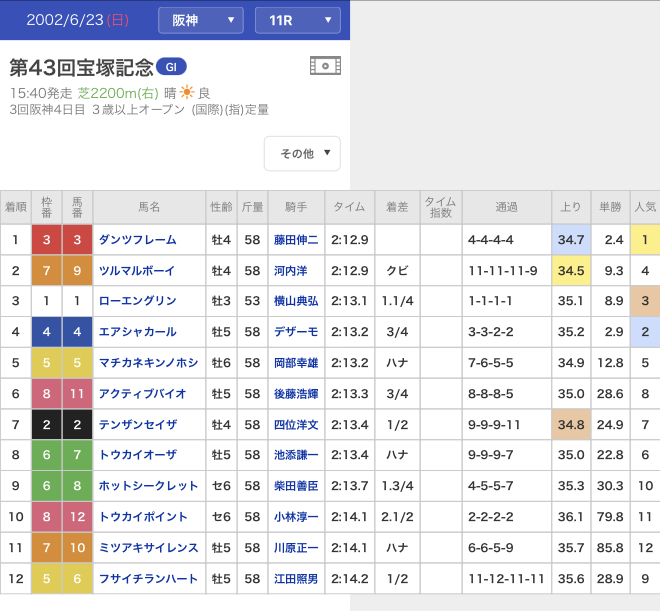Click the course text 芝2200m(右)
Viewport: 660px width, 611px height.
[x=118, y=93]
